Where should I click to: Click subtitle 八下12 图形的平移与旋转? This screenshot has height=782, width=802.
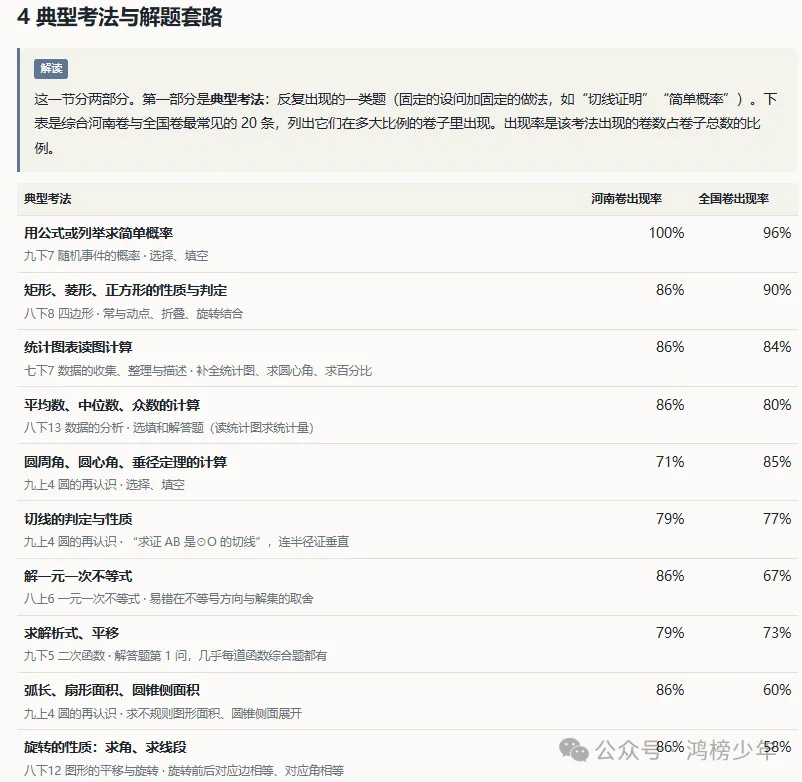point(91,771)
